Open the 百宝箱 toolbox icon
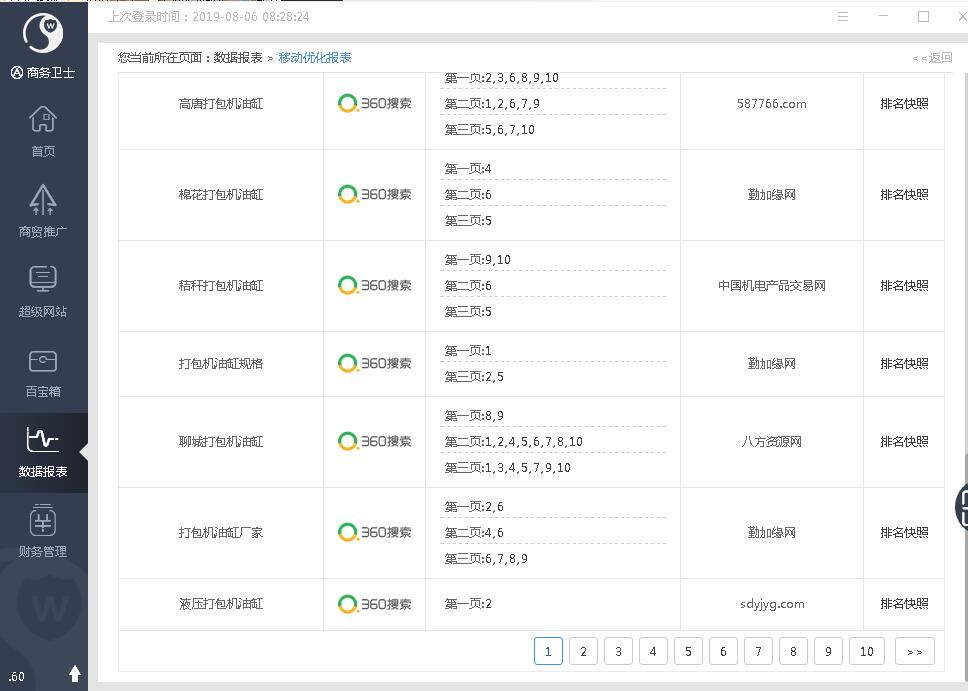This screenshot has width=968, height=691. [43, 371]
